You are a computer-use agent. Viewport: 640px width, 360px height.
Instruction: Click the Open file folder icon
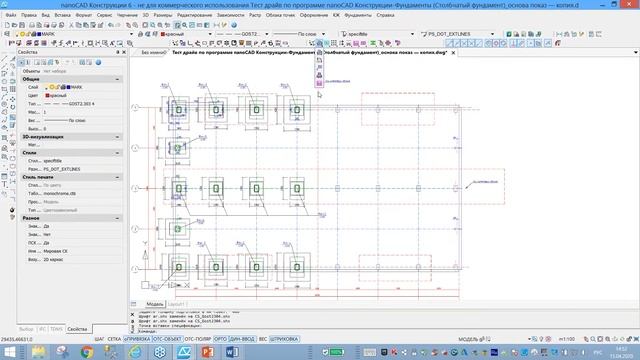coord(14,25)
